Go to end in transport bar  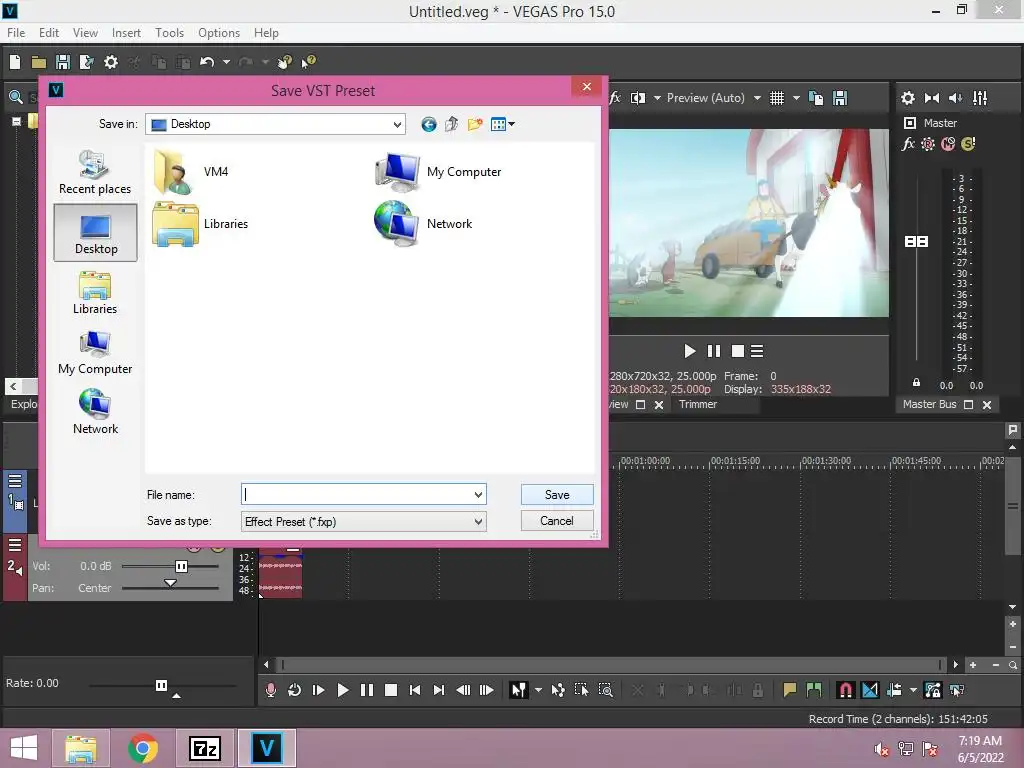(x=439, y=690)
